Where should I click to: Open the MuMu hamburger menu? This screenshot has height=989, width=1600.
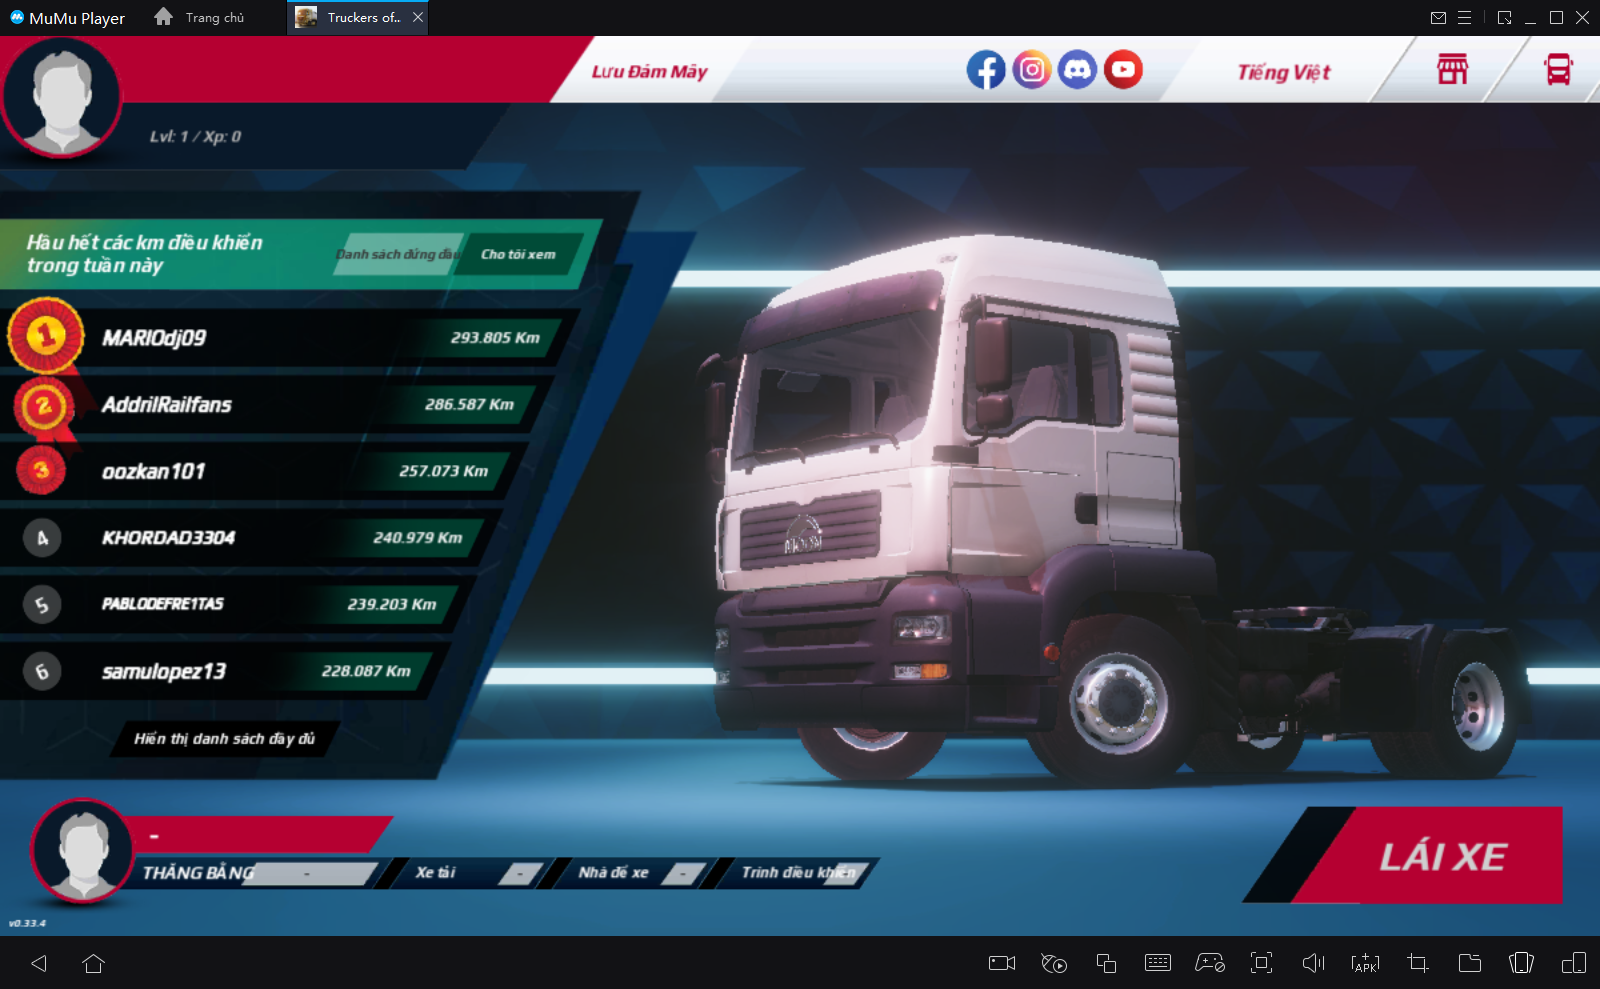tap(1464, 18)
